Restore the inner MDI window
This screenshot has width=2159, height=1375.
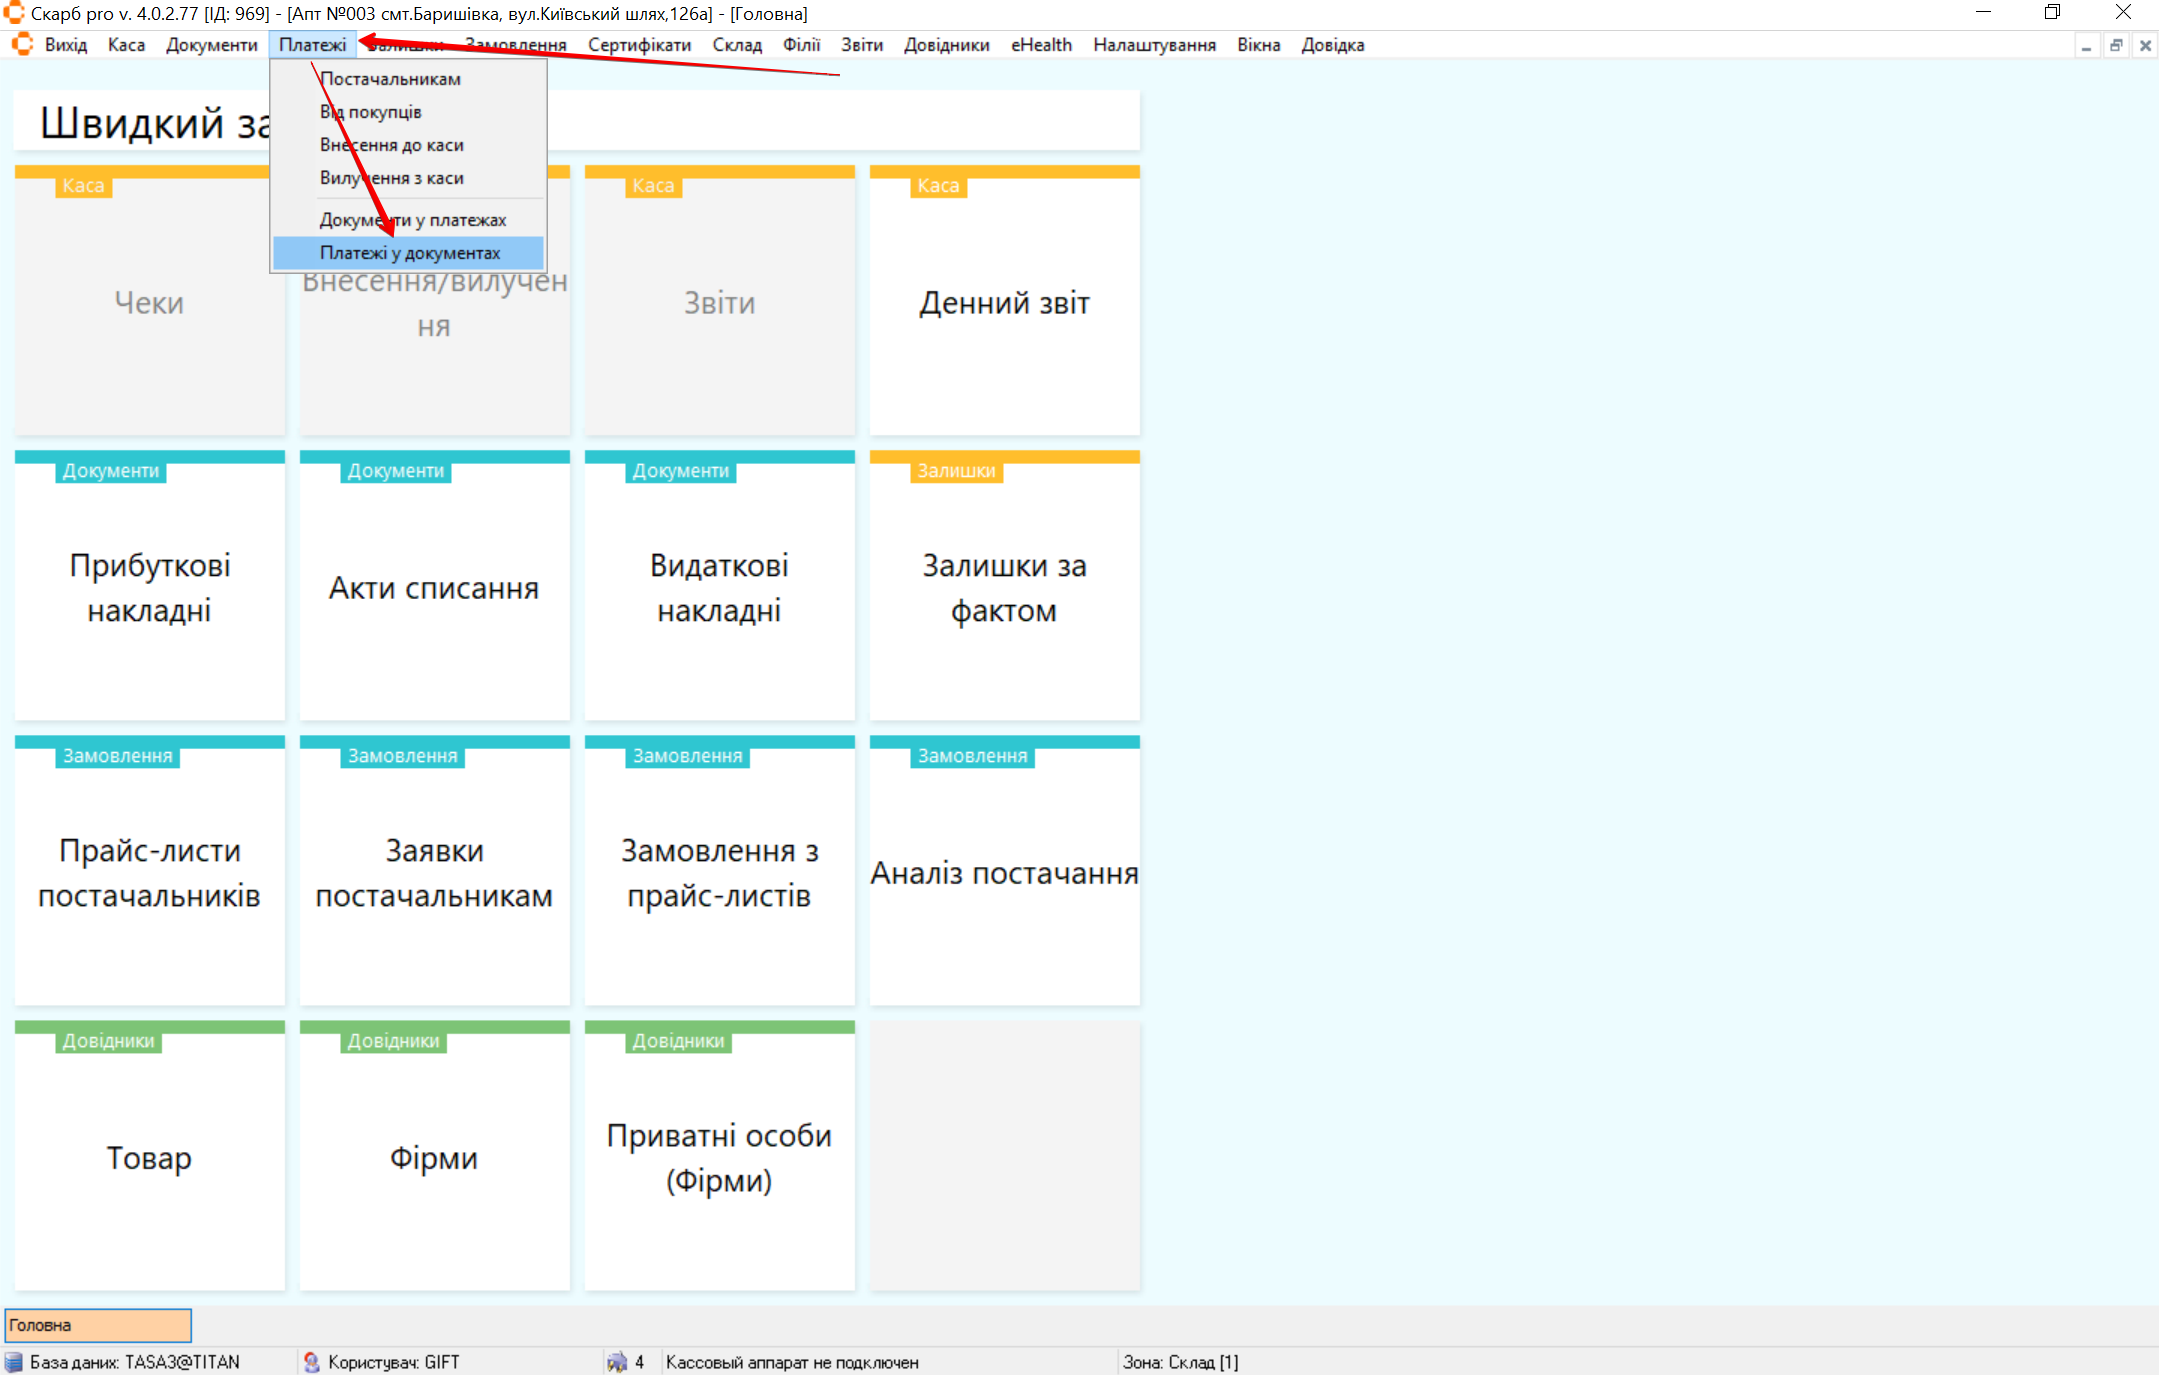click(x=2116, y=46)
